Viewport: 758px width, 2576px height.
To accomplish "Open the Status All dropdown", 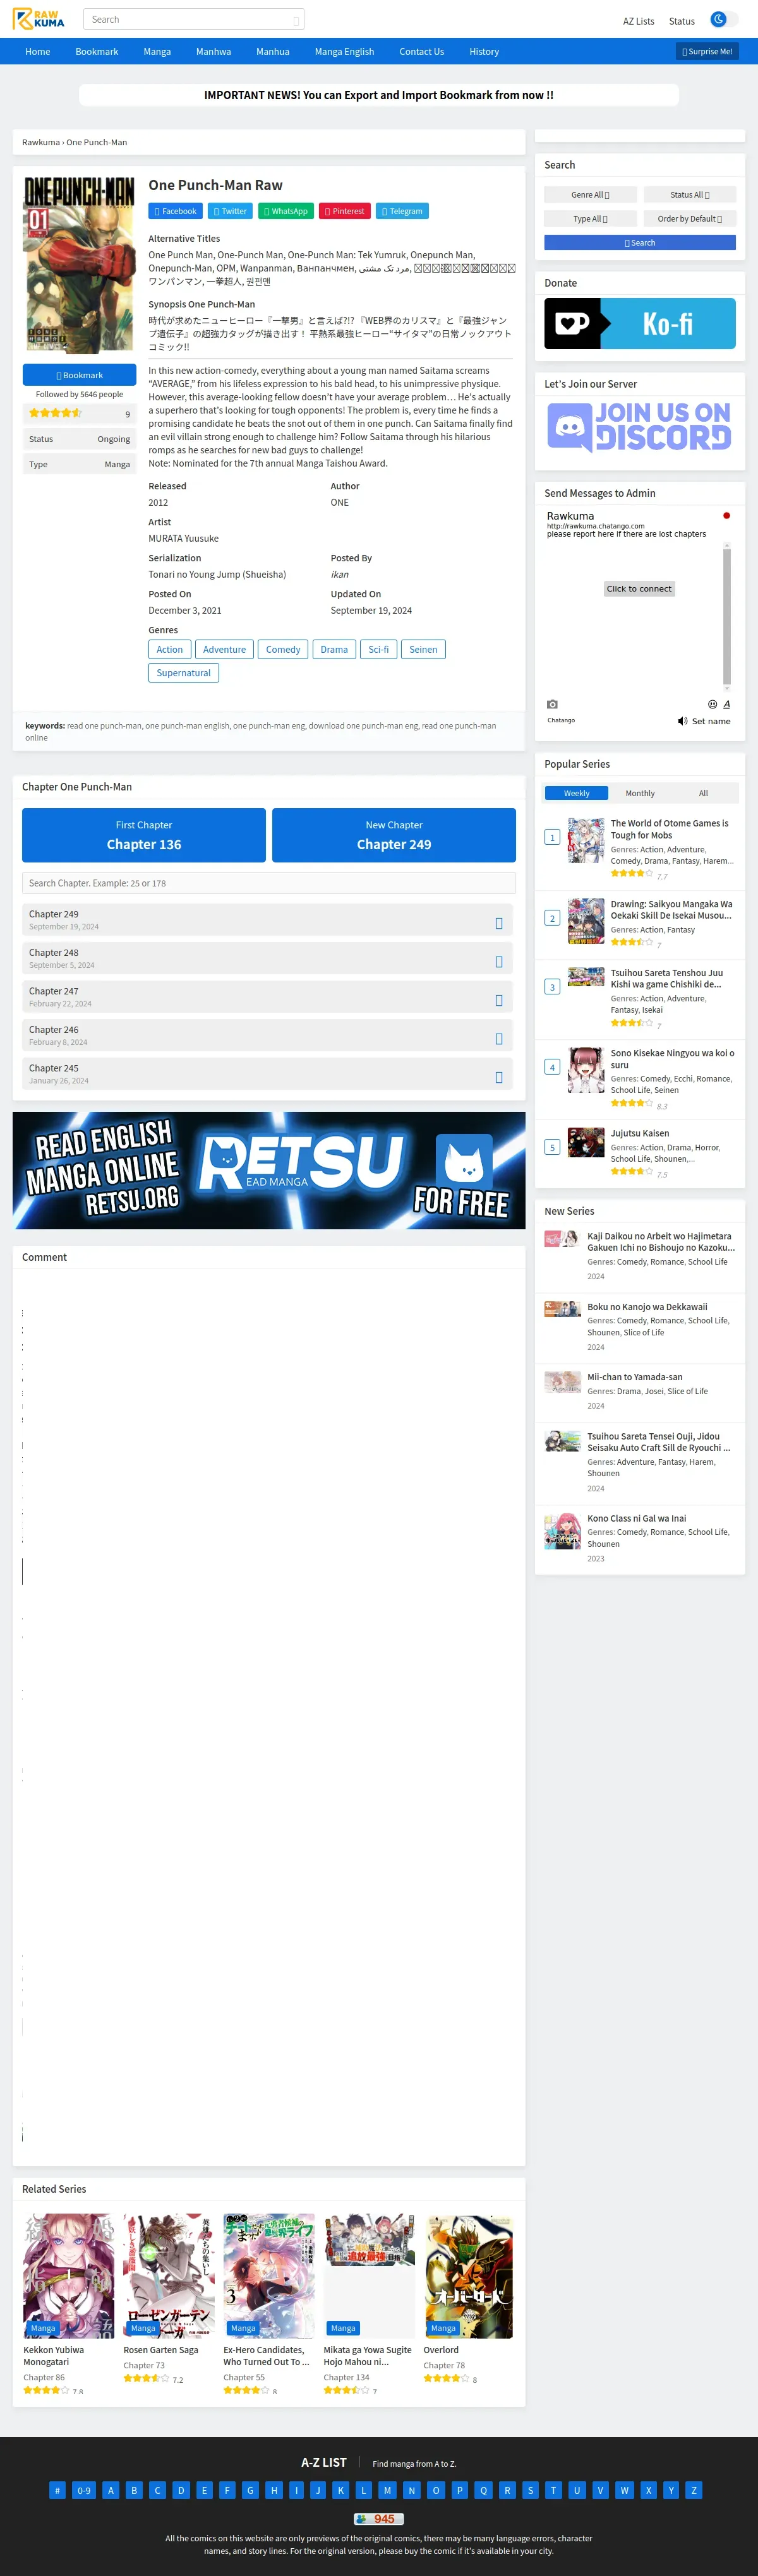I will [x=689, y=195].
